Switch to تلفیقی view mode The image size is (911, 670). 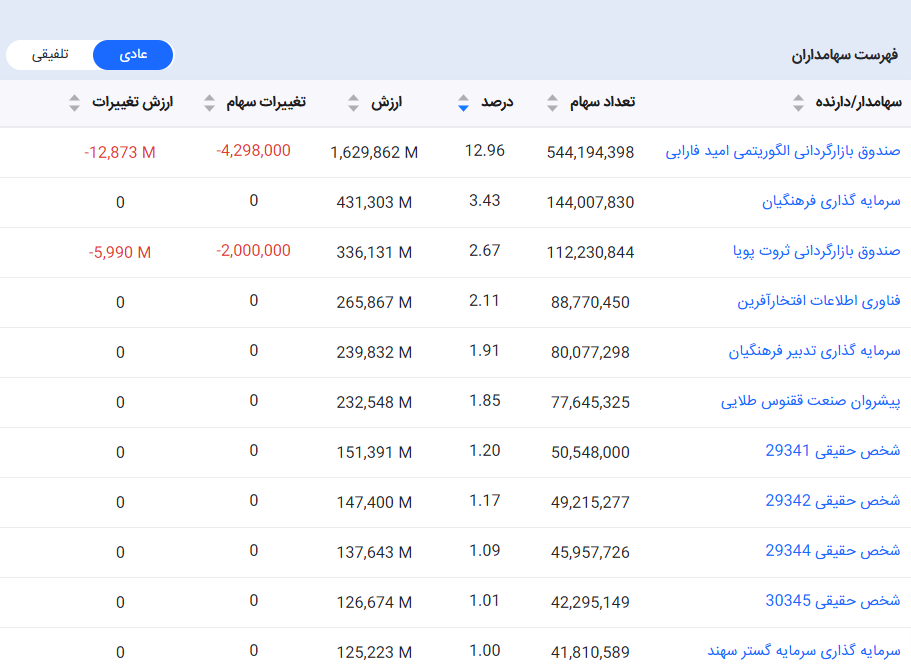(x=50, y=55)
